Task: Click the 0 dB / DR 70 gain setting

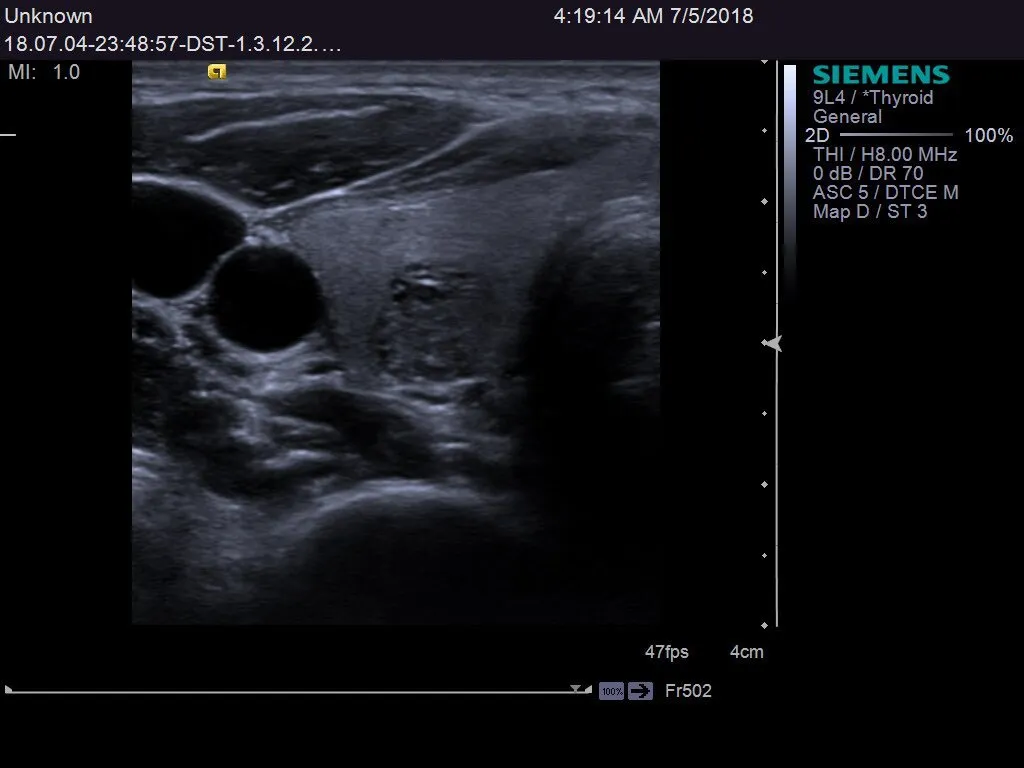Action: coord(868,174)
